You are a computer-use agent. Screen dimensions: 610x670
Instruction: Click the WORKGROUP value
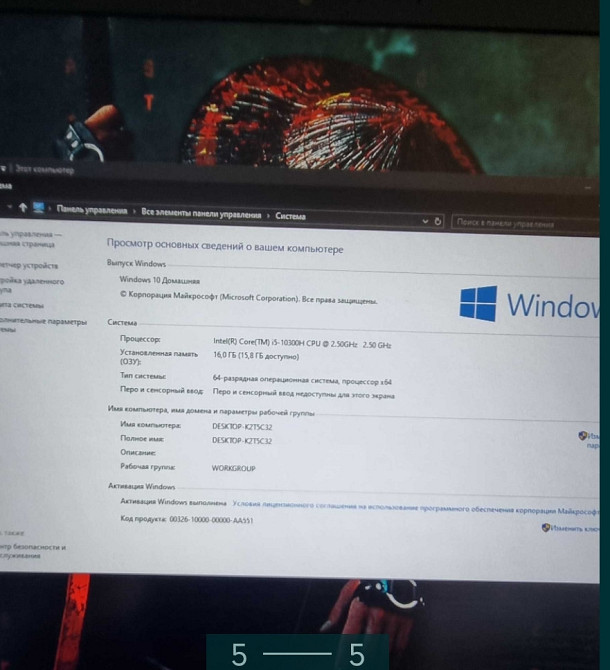(234, 468)
